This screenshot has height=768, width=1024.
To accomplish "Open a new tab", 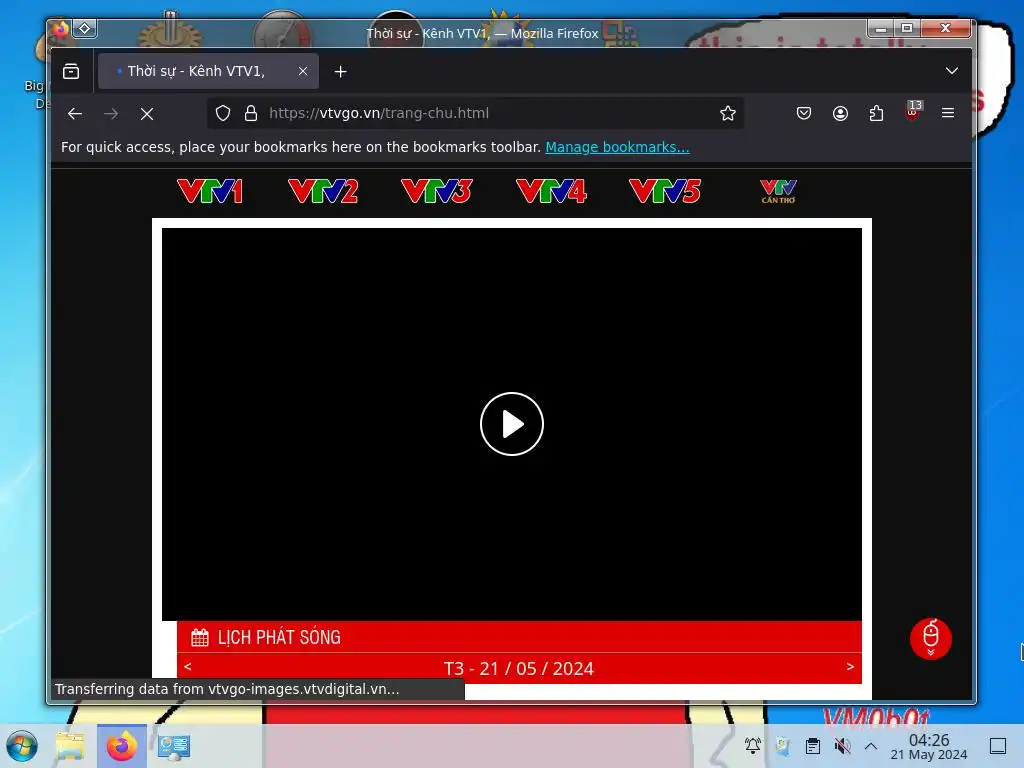I will click(x=340, y=71).
